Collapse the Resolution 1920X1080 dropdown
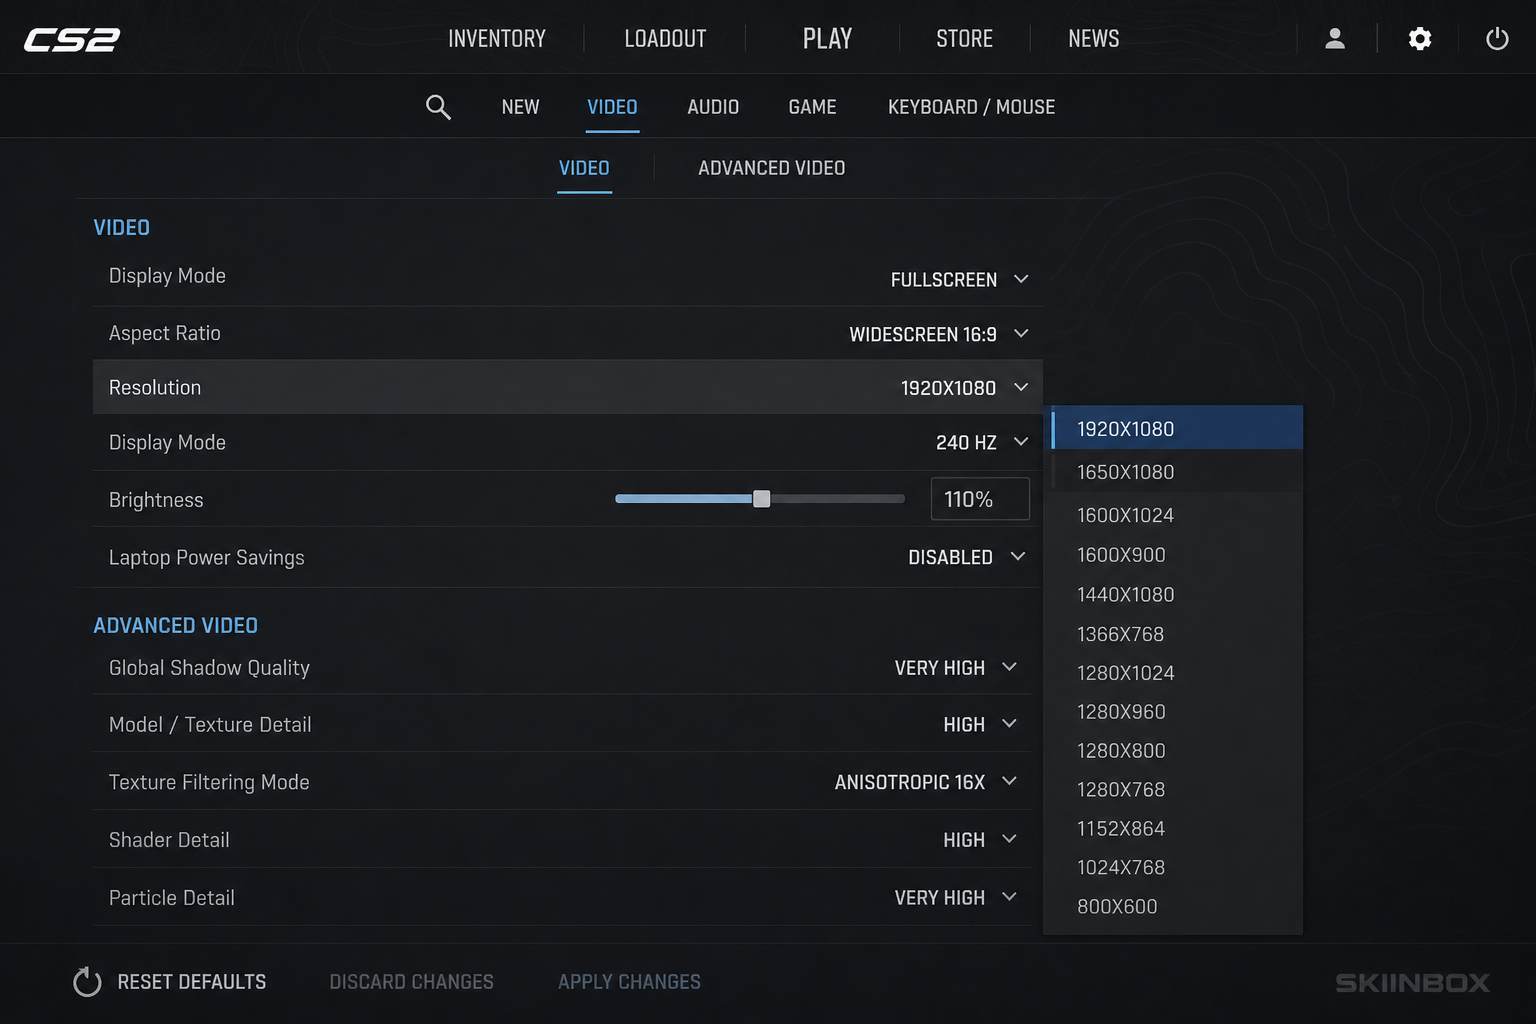The width and height of the screenshot is (1536, 1024). 964,387
